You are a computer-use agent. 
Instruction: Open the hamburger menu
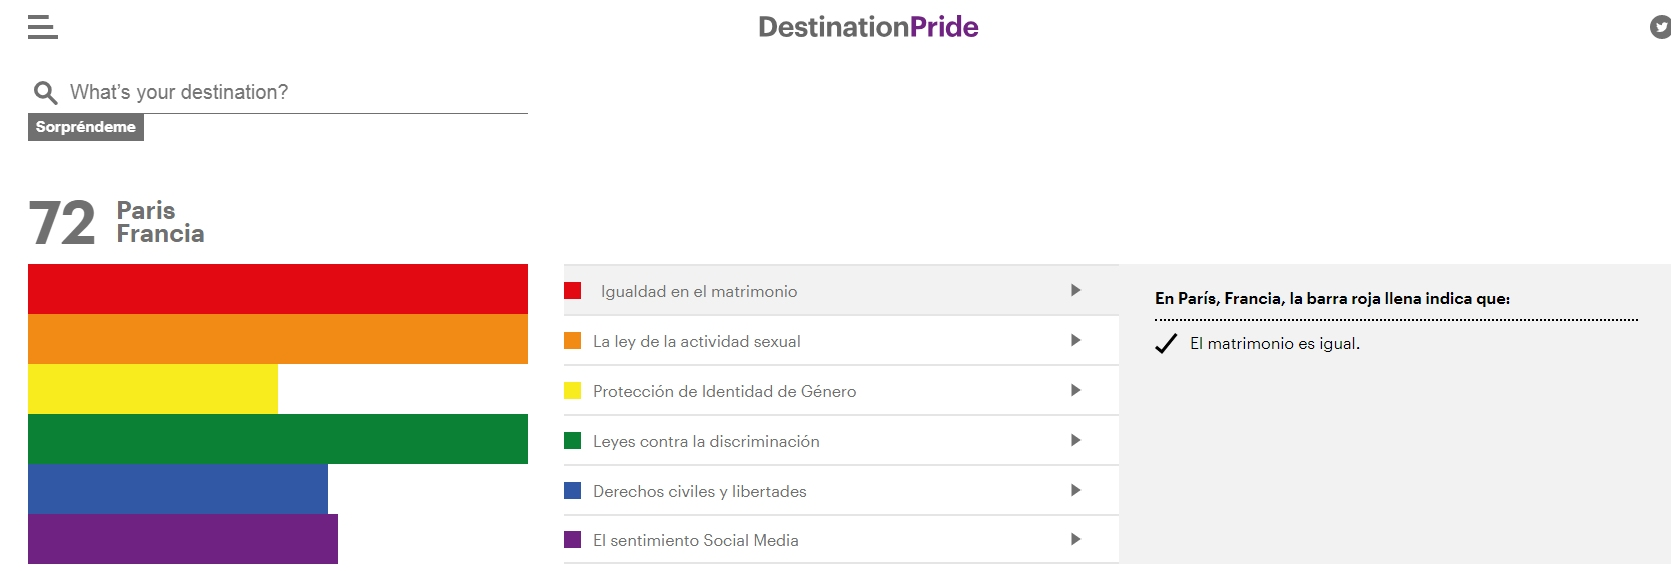click(42, 27)
